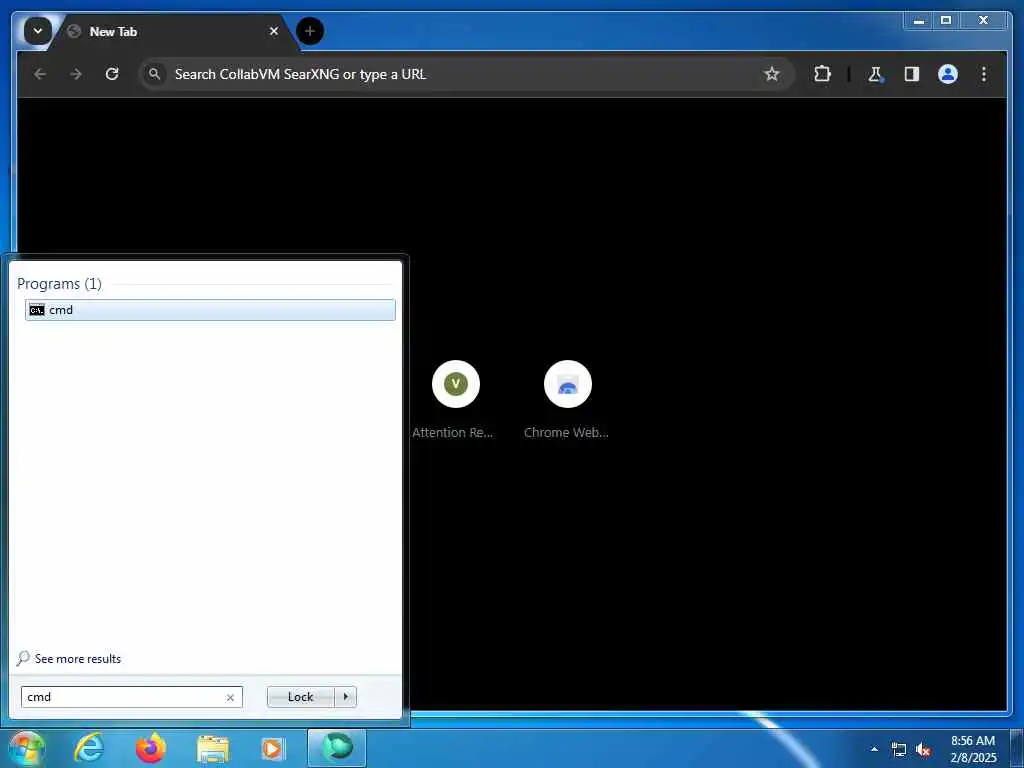Click the Programs (1) heading
The width and height of the screenshot is (1024, 768).
pyautogui.click(x=59, y=283)
